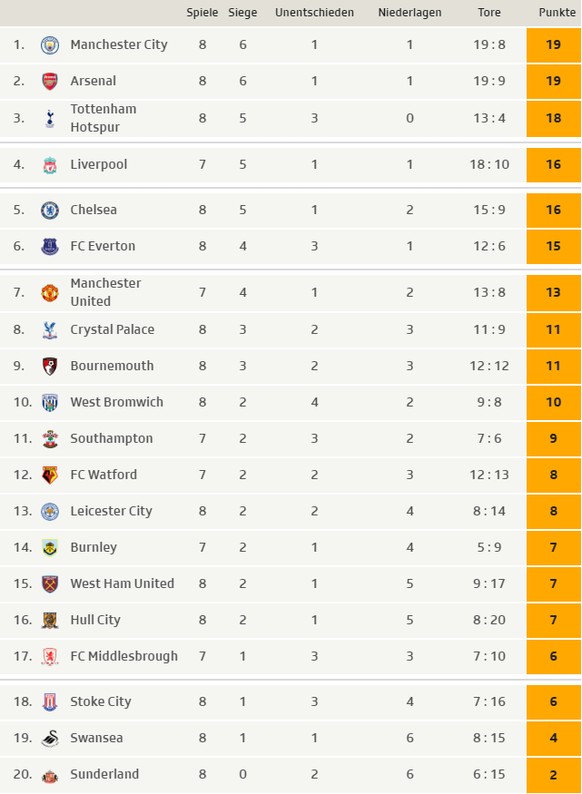
Task: Open the Leicester City team link
Action: point(111,511)
